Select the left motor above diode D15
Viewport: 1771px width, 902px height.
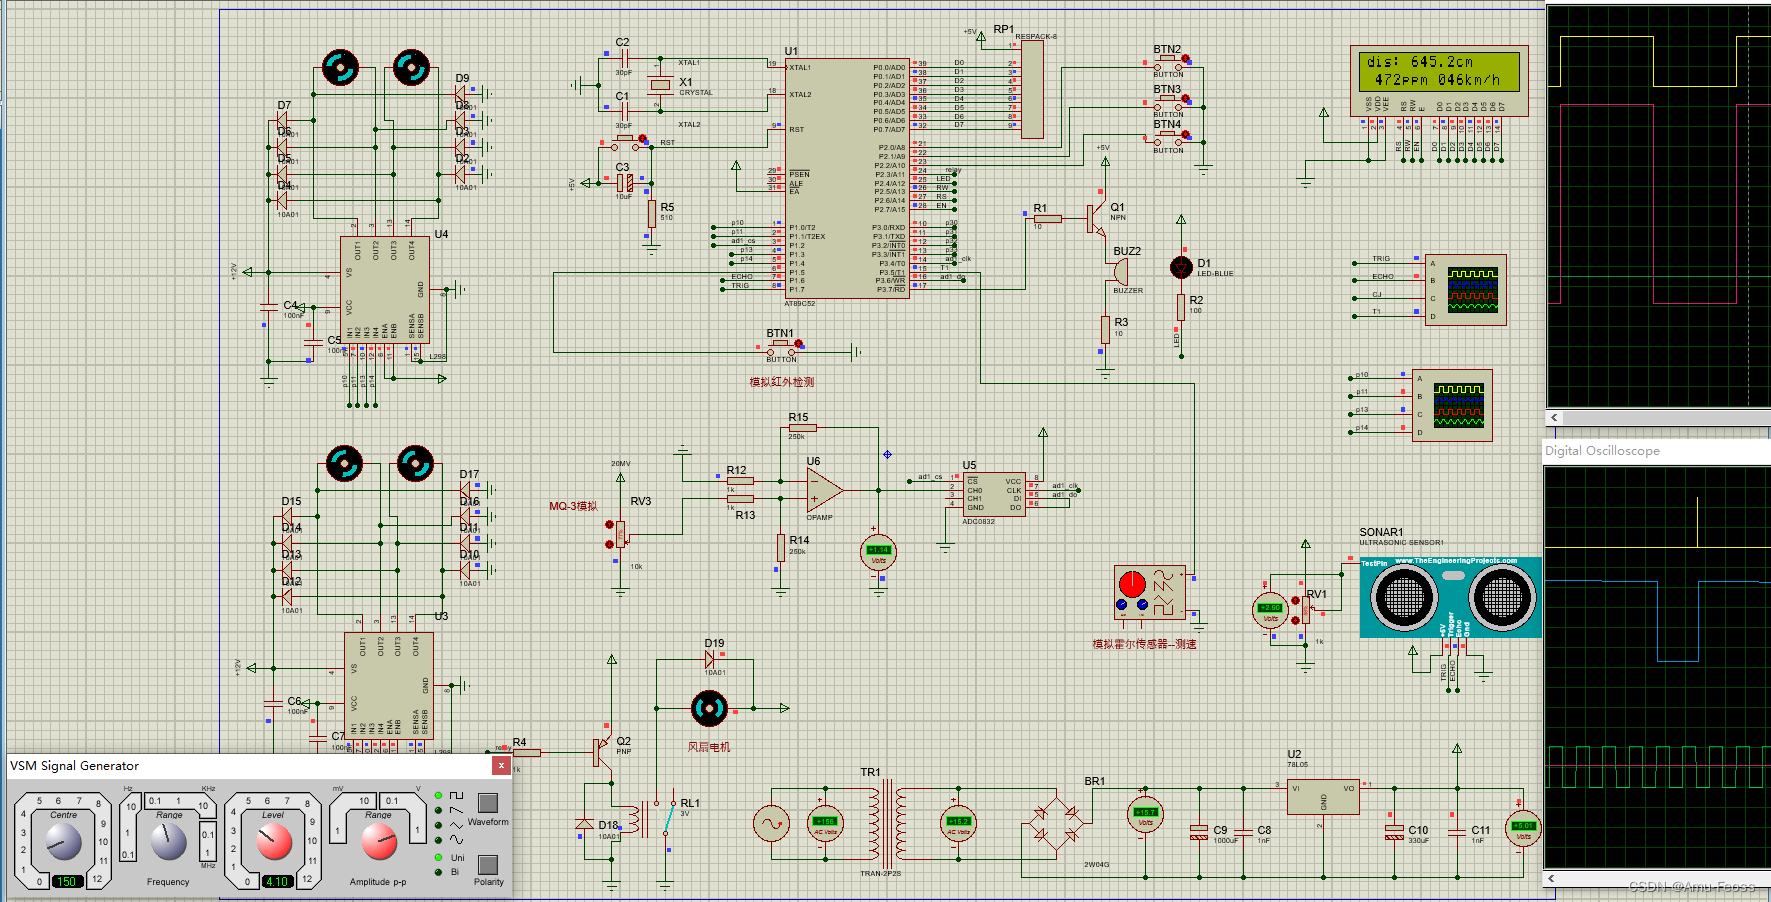[344, 463]
